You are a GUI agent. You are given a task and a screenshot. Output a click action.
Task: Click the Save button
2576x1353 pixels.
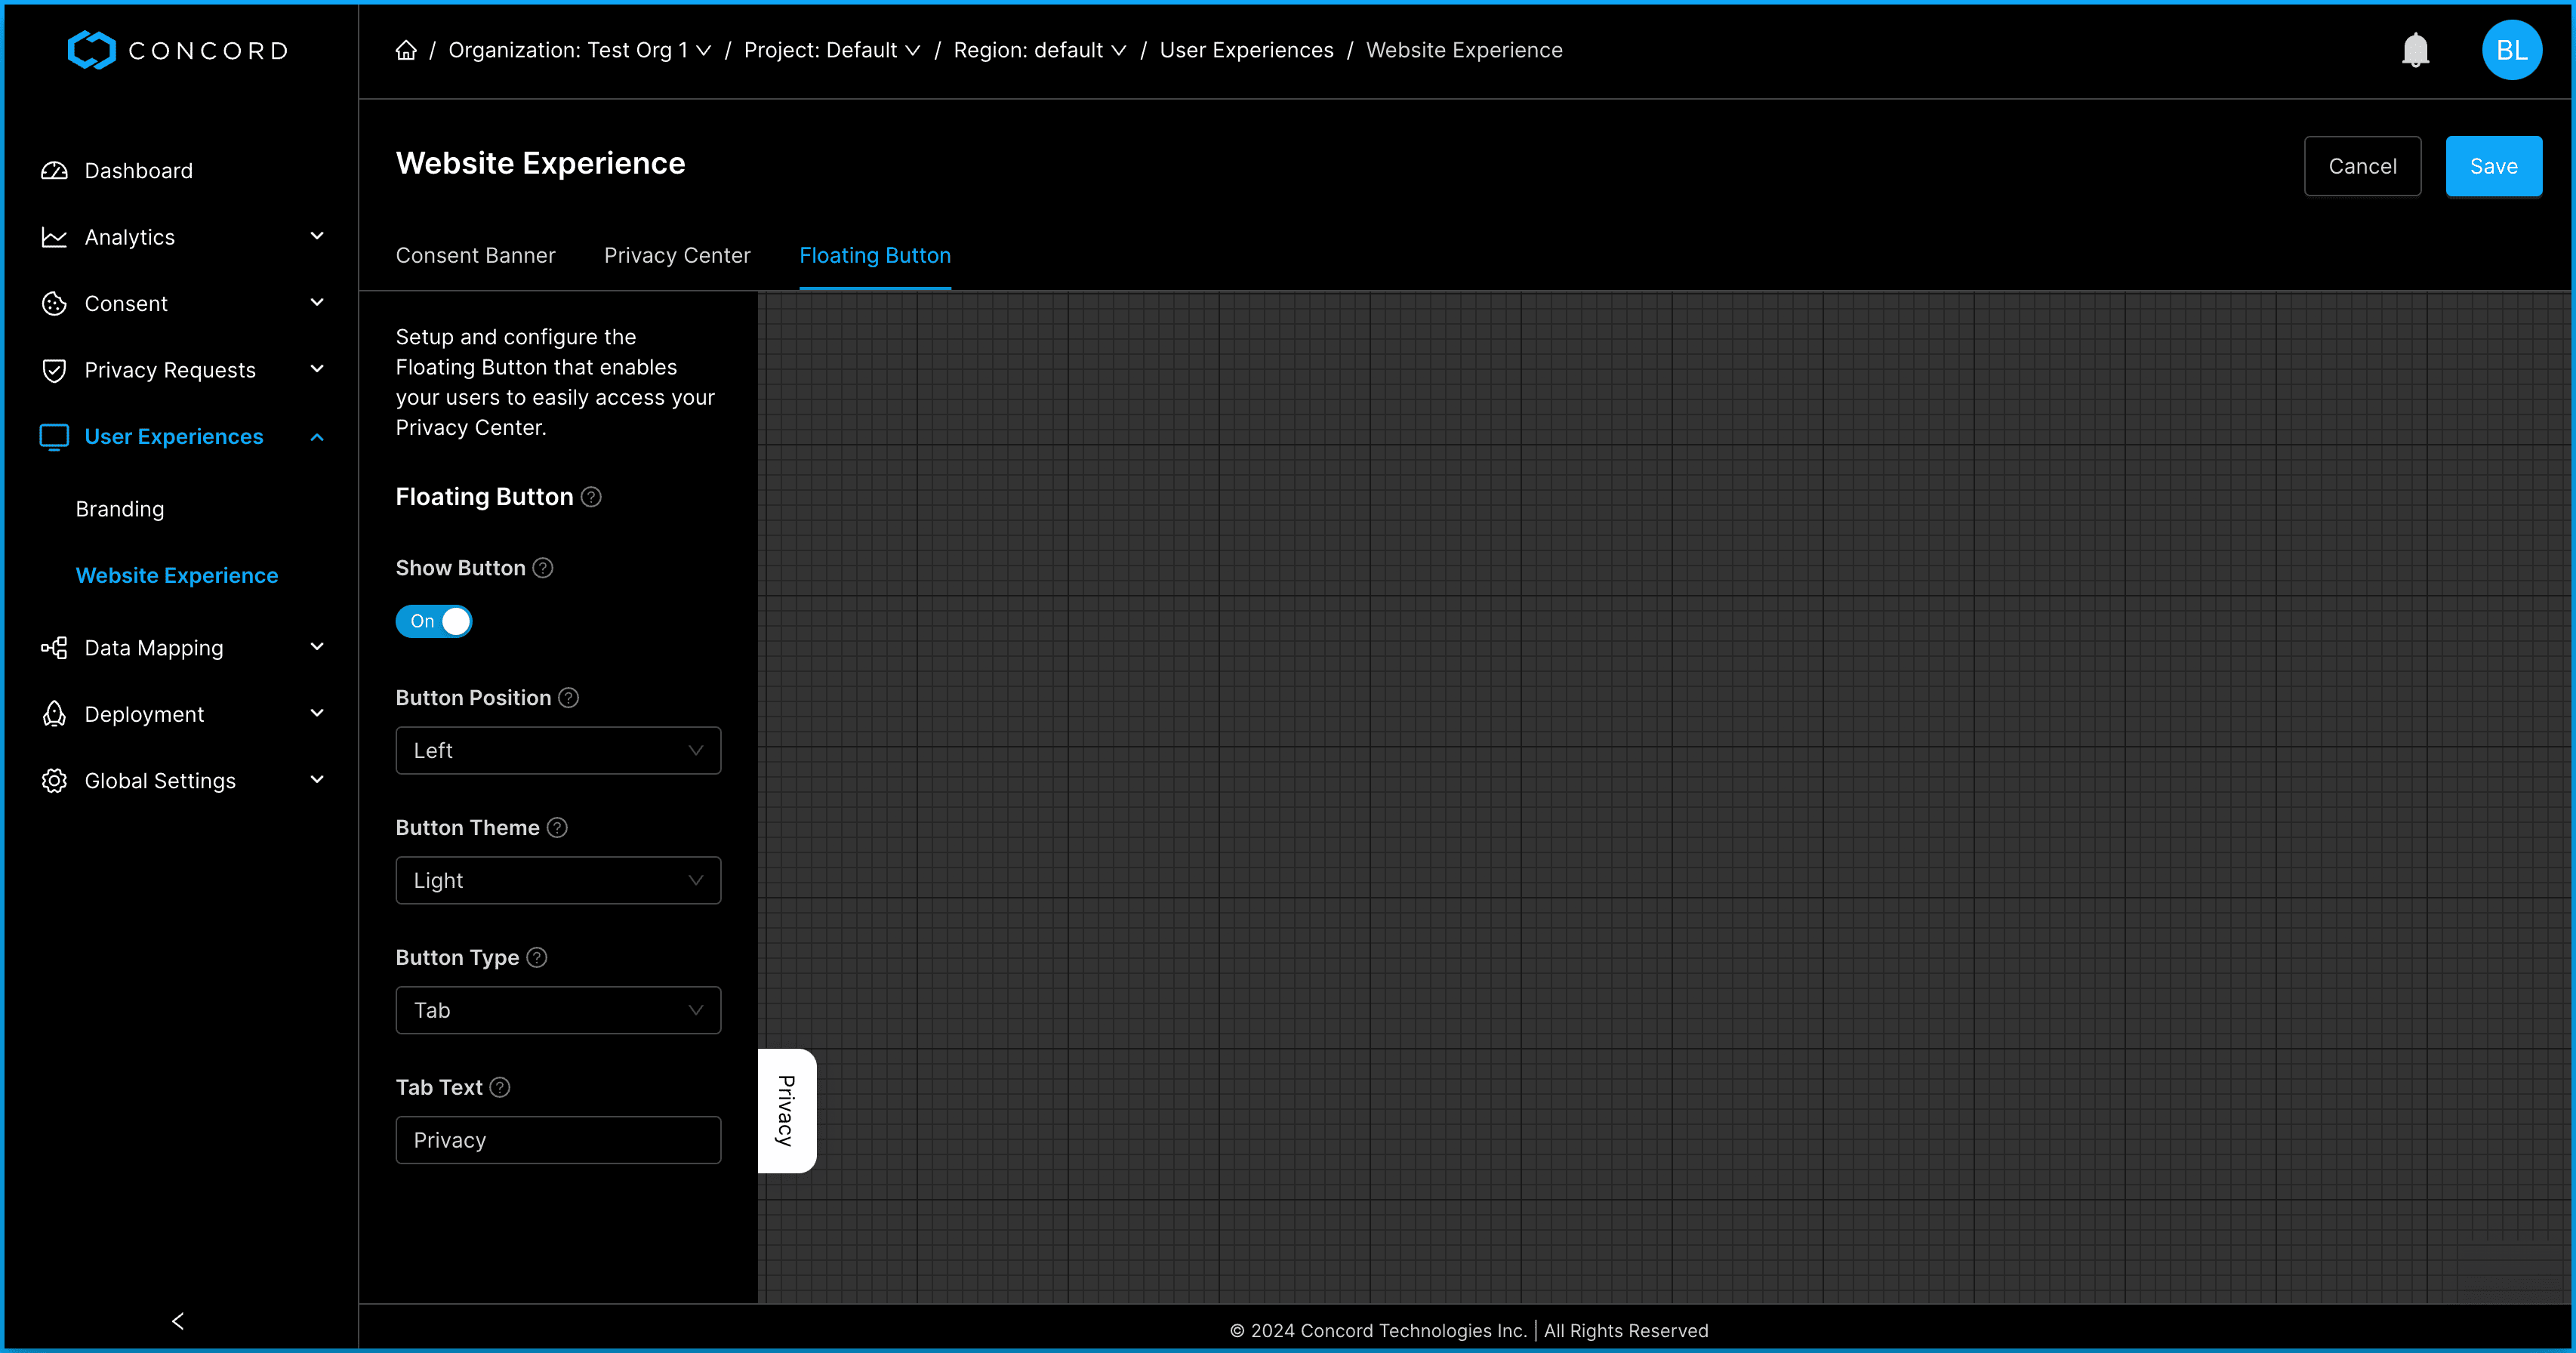pyautogui.click(x=2493, y=166)
